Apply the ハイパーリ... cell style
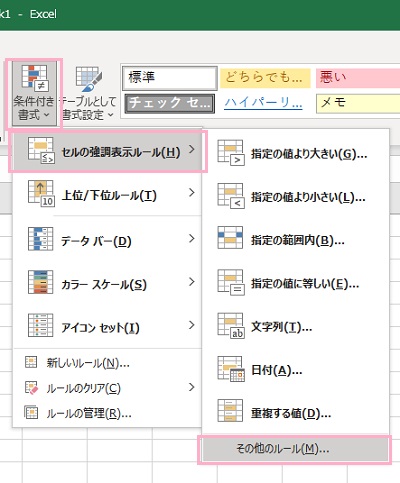 [x=263, y=103]
